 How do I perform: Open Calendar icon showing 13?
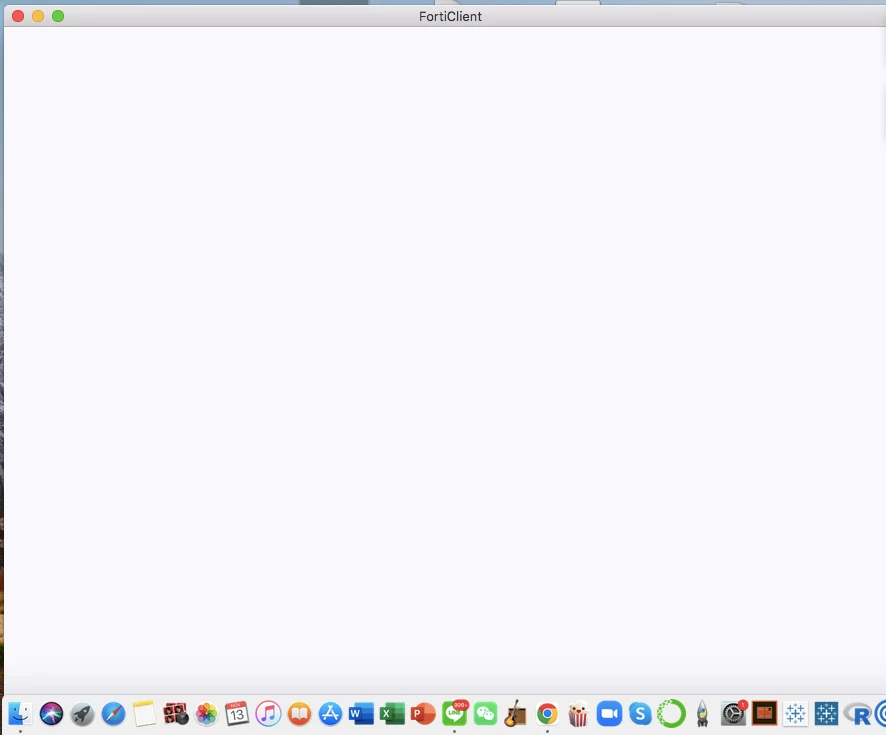237,714
